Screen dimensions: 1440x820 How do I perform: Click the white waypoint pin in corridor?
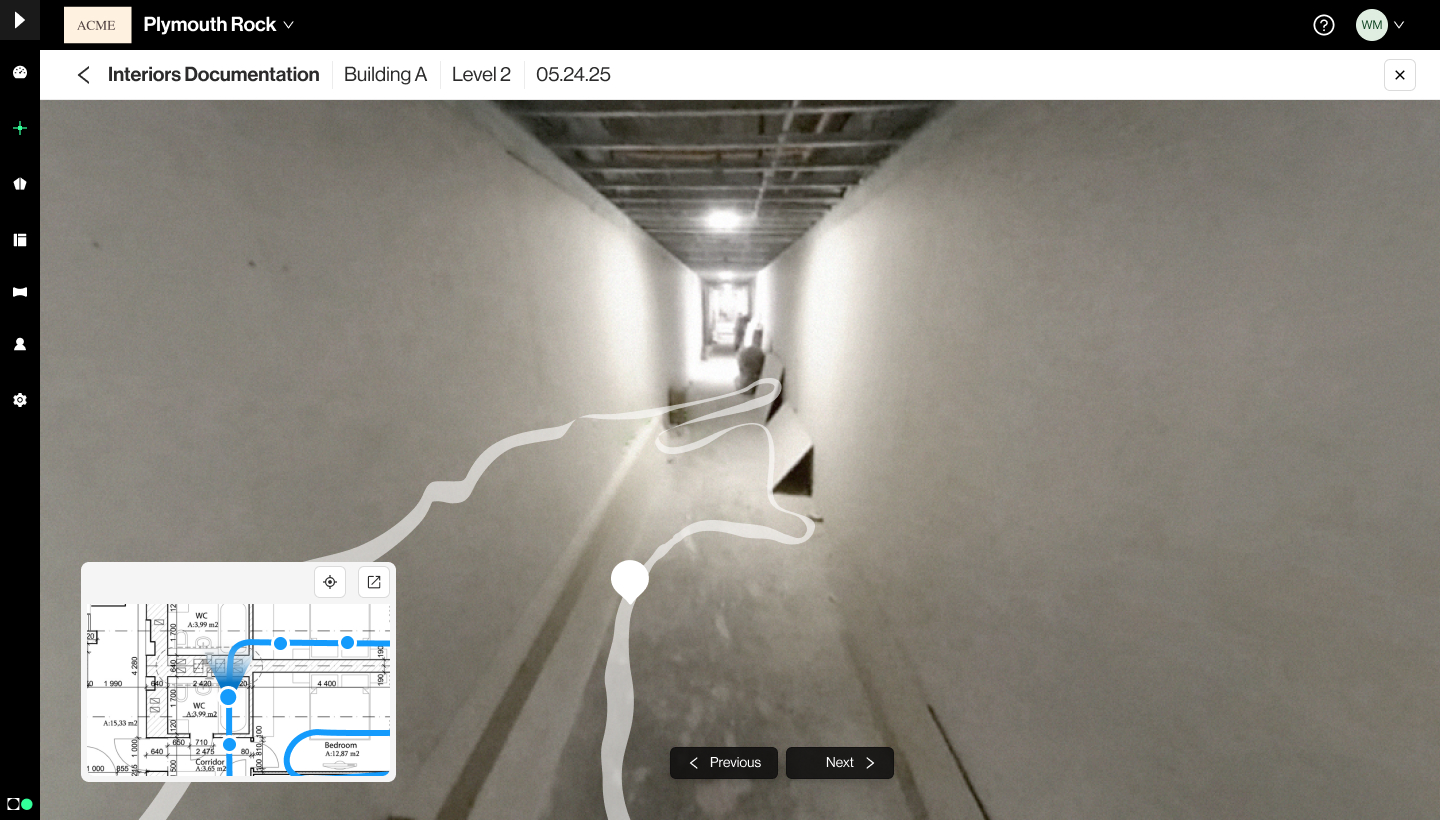click(x=629, y=579)
